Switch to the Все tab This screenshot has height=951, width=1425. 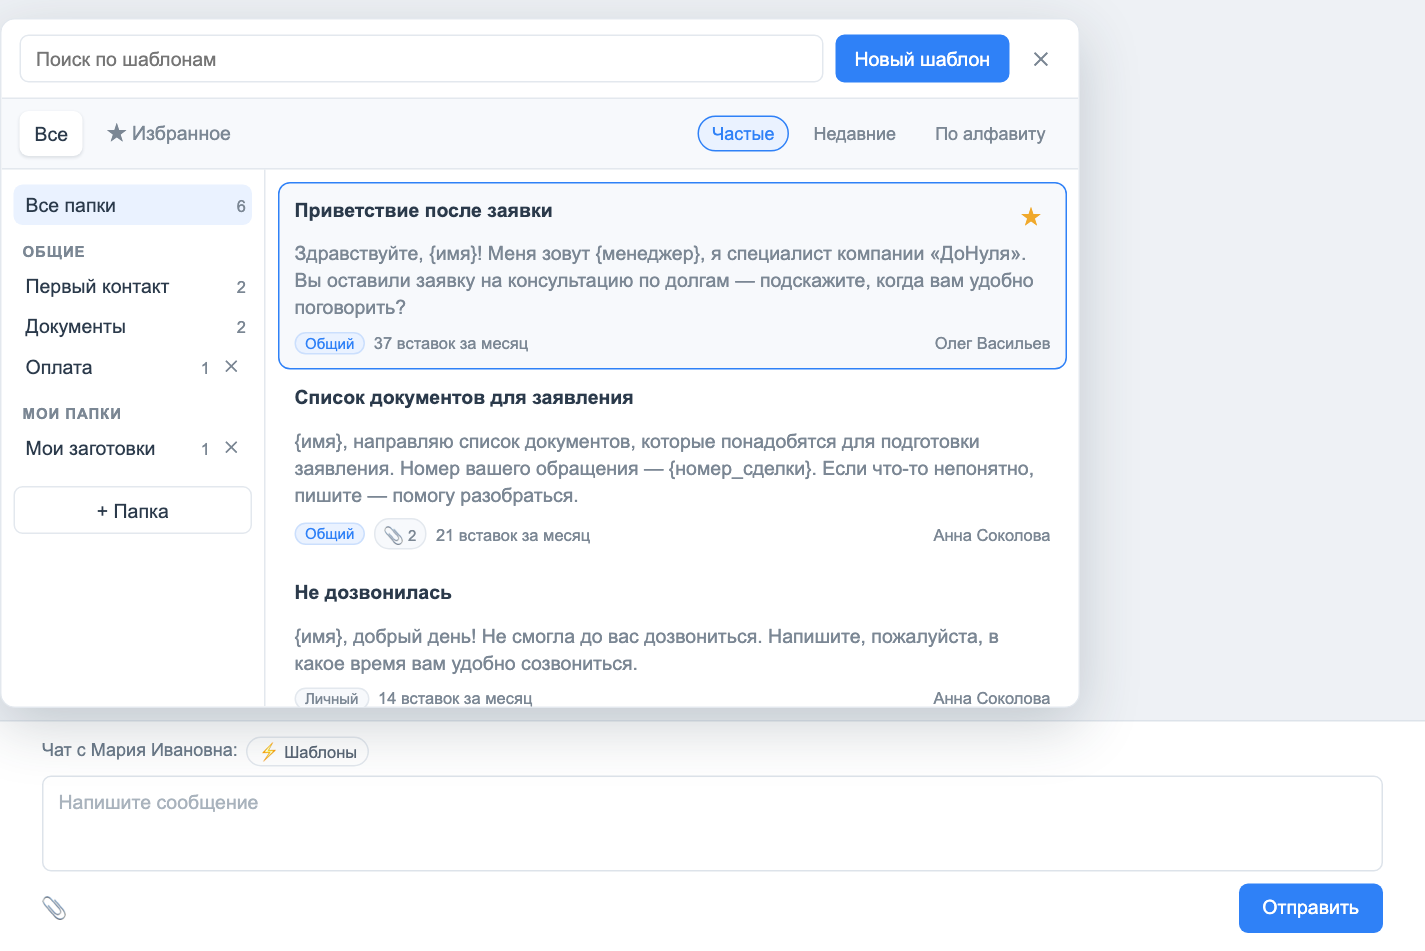[51, 134]
